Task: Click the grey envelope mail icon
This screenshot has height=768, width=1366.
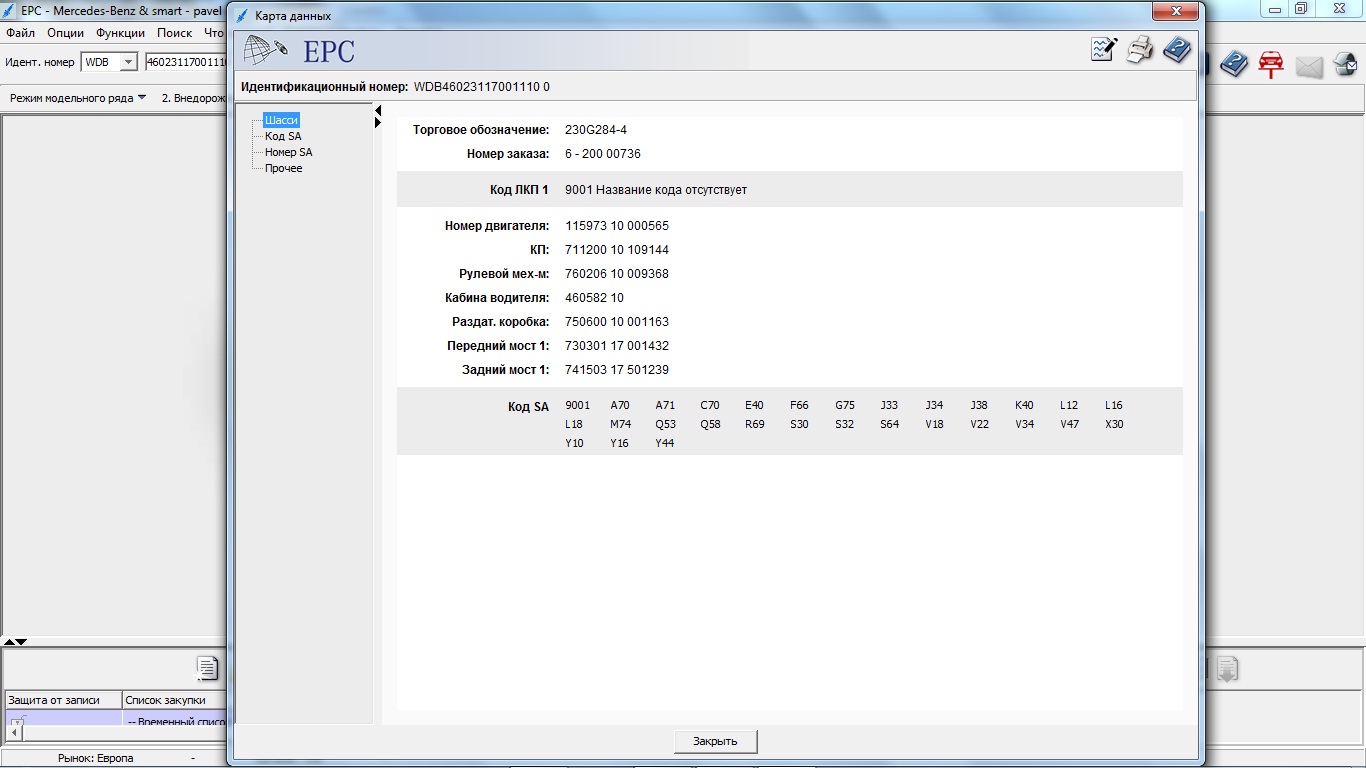Action: [1309, 67]
